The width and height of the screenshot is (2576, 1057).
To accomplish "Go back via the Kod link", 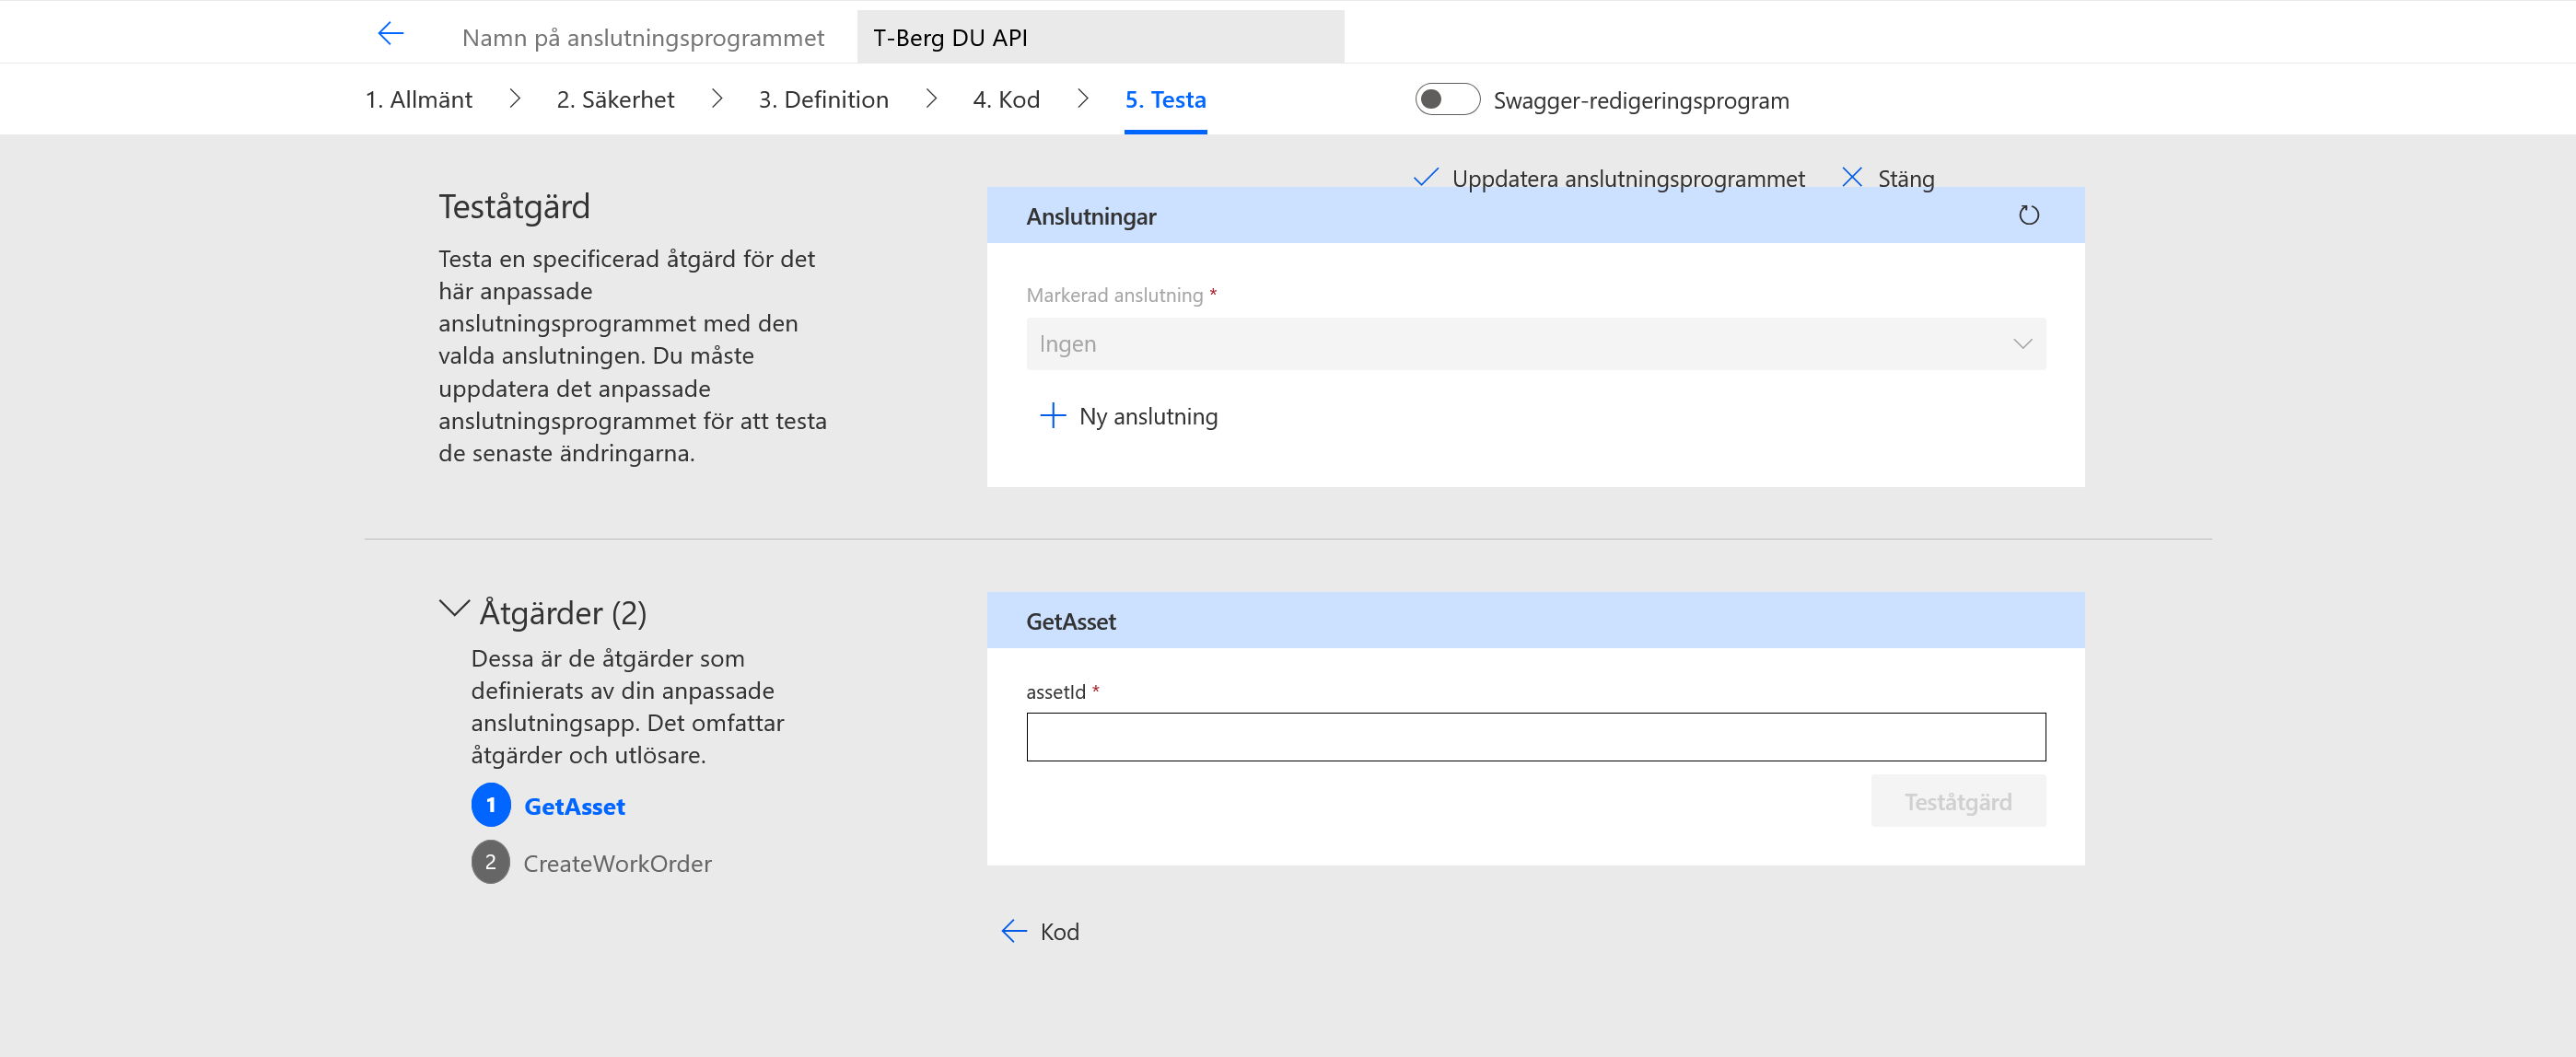I will pyautogui.click(x=1059, y=931).
